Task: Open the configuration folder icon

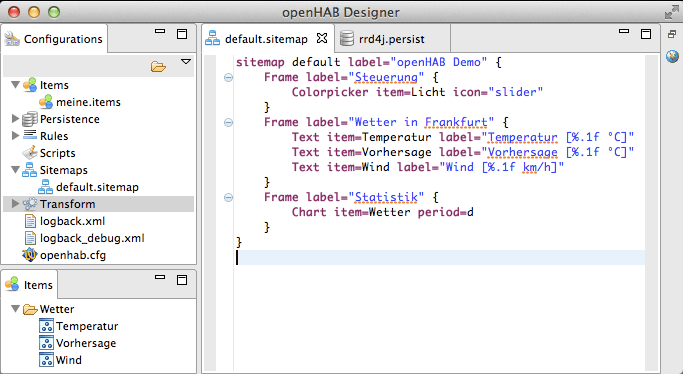Action: click(158, 66)
